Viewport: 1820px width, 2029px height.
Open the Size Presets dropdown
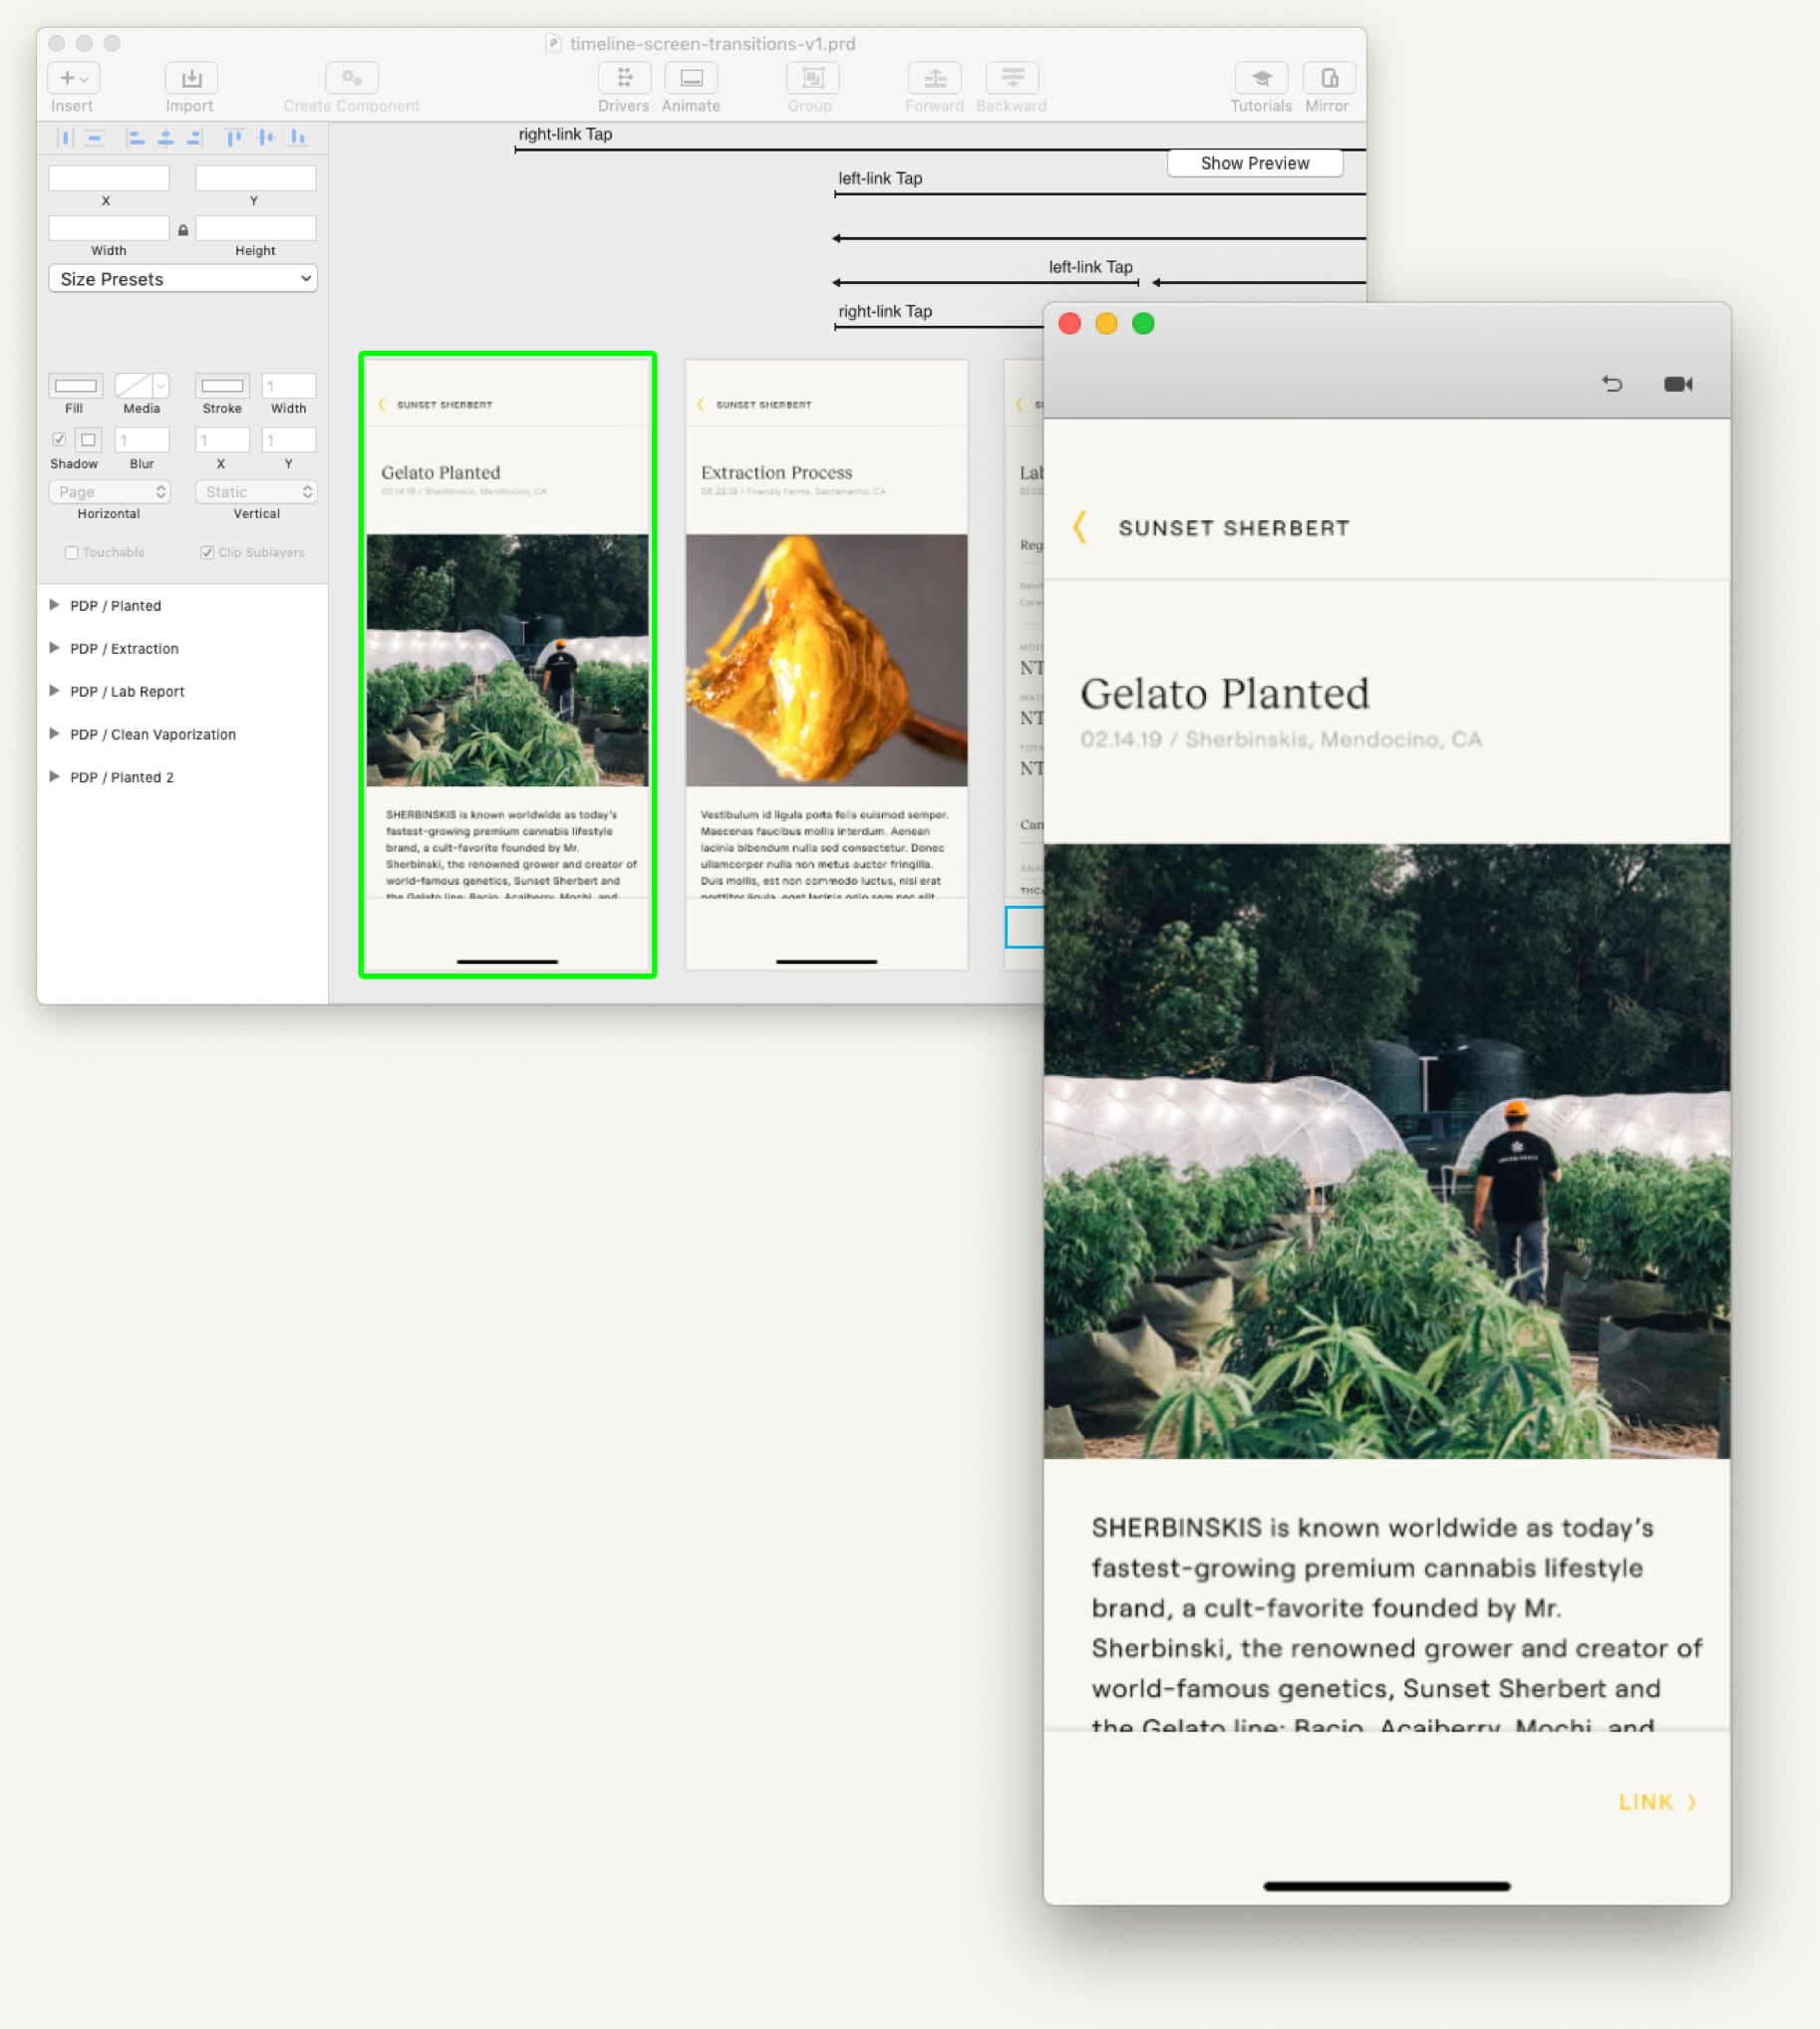tap(183, 279)
